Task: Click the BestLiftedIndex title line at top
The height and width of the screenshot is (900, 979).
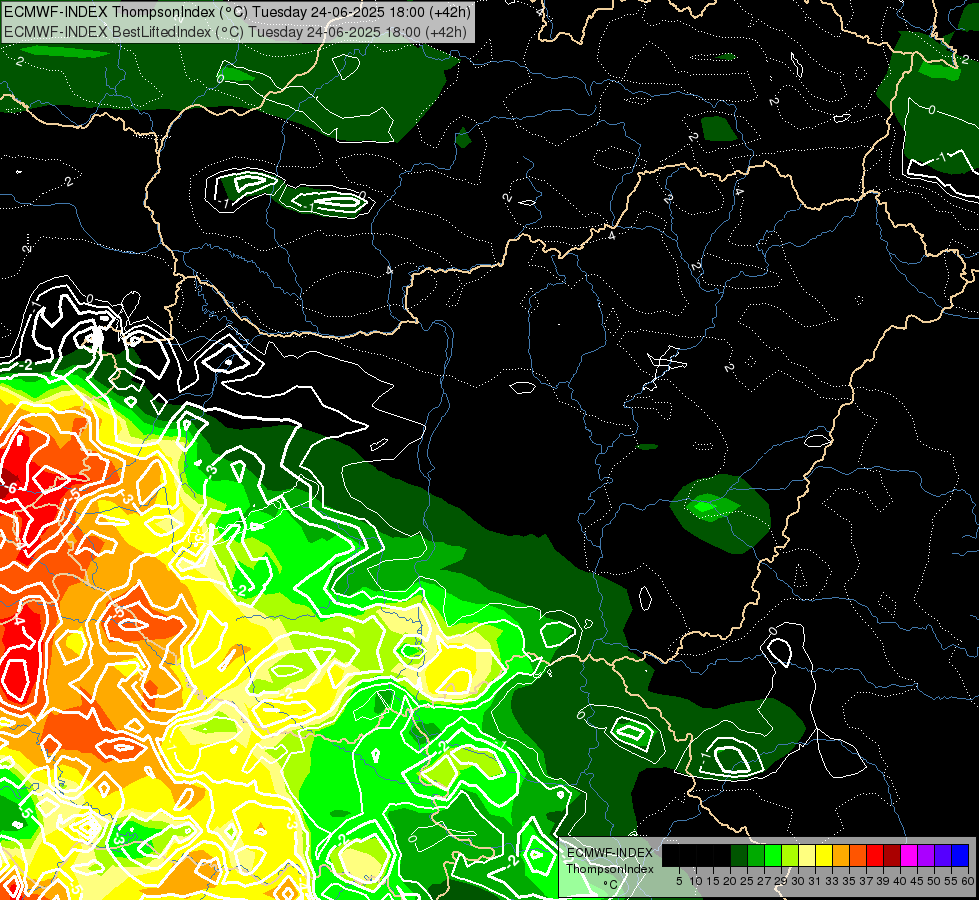Action: click(235, 31)
